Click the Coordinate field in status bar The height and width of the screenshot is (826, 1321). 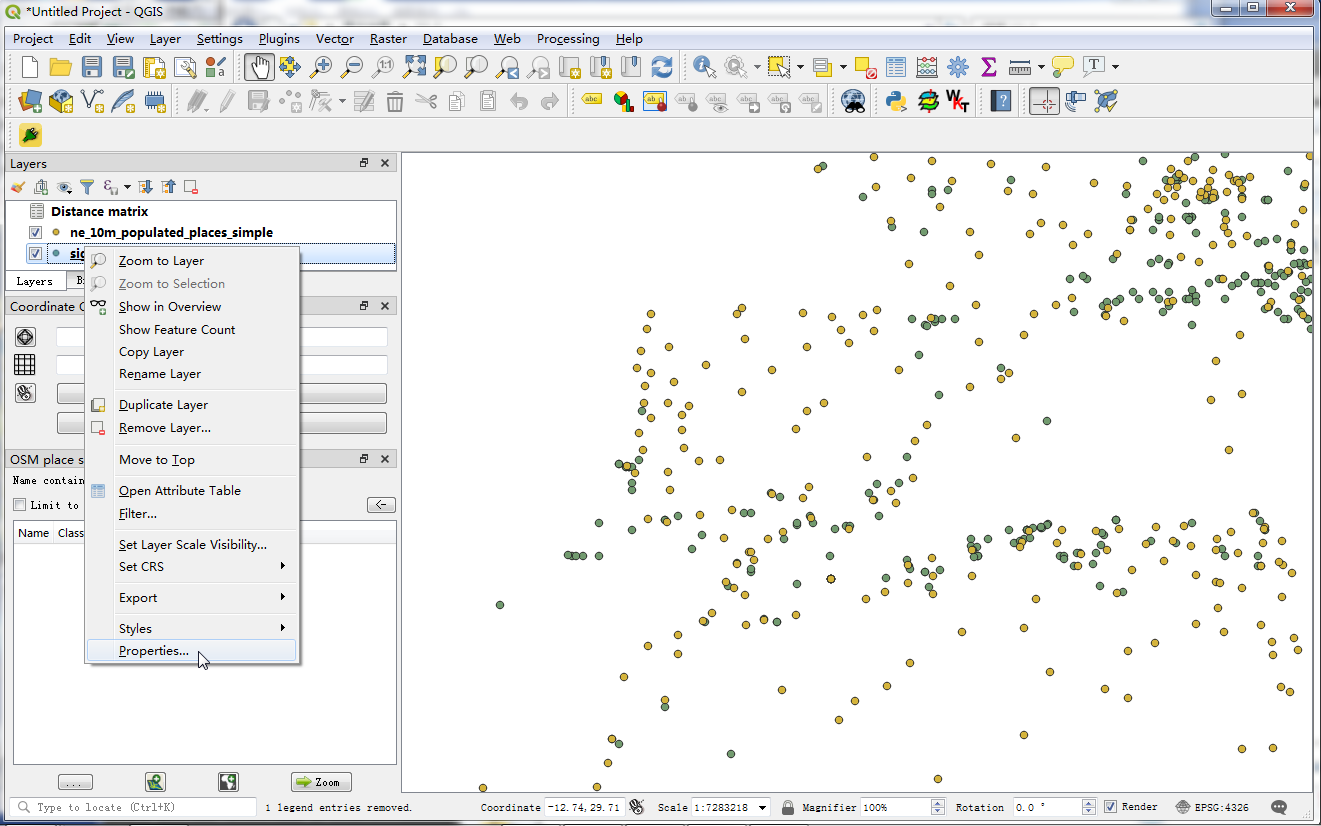tap(584, 807)
